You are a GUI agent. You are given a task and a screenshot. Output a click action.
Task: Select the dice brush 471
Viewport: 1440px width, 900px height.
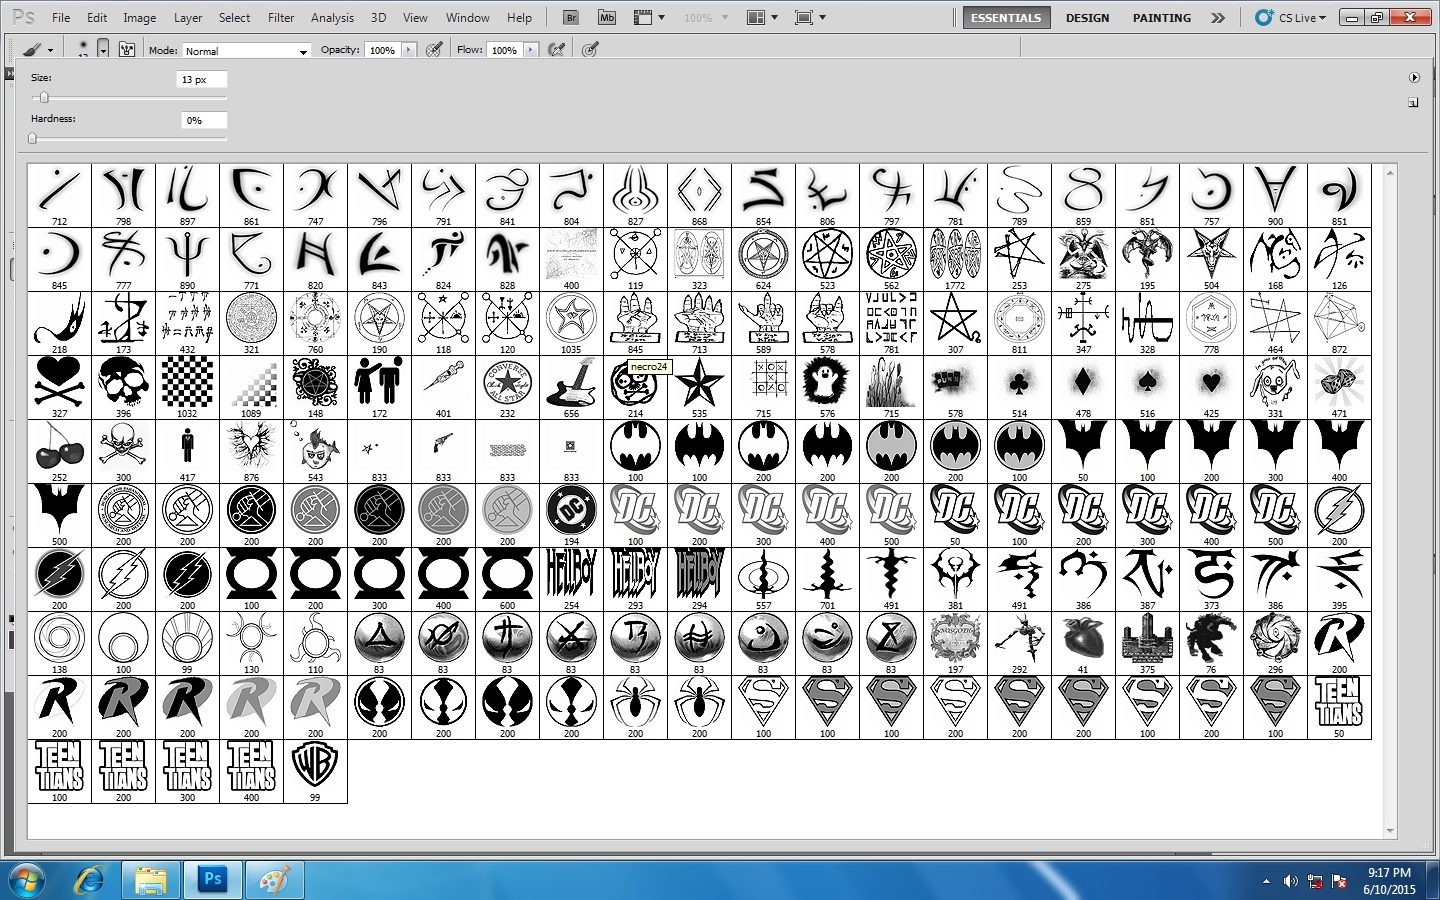pyautogui.click(x=1339, y=387)
